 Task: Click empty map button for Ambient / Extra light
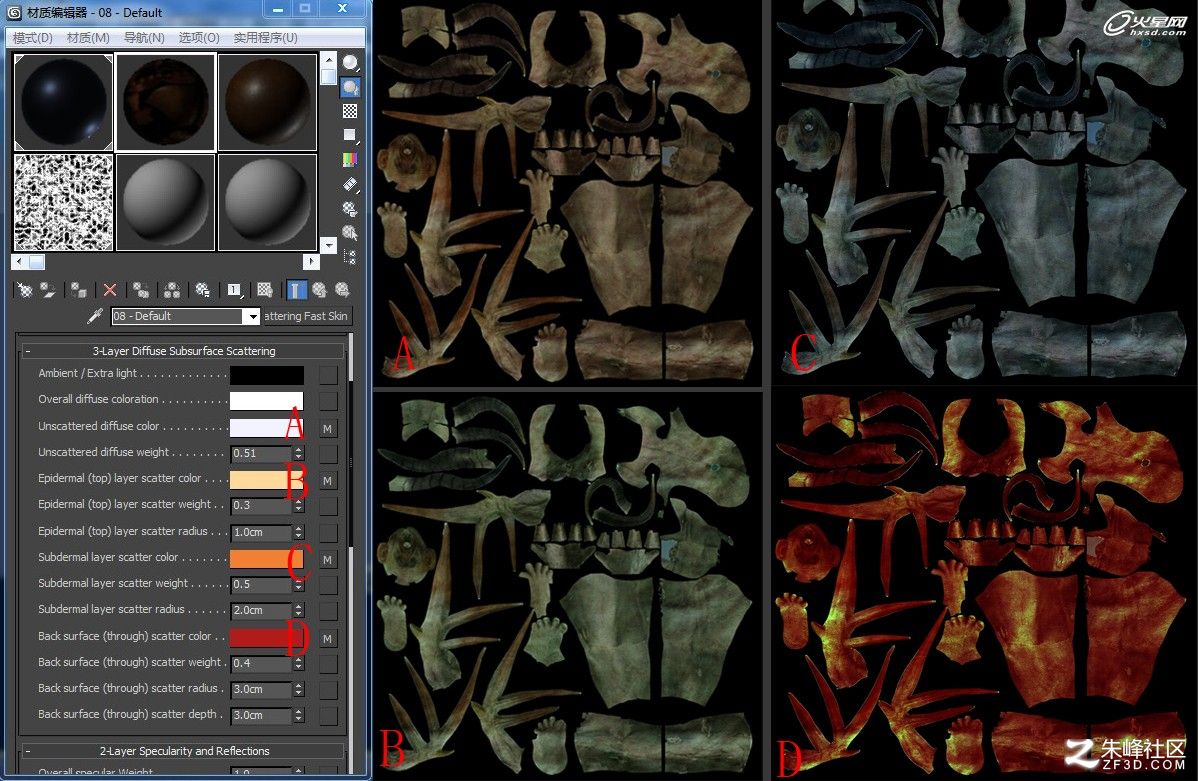click(x=328, y=374)
